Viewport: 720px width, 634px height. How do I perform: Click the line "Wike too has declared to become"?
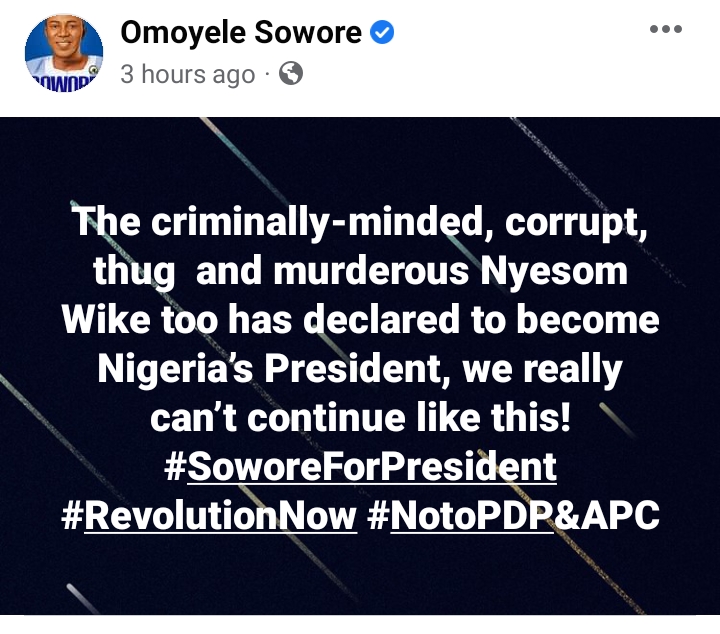click(x=360, y=321)
